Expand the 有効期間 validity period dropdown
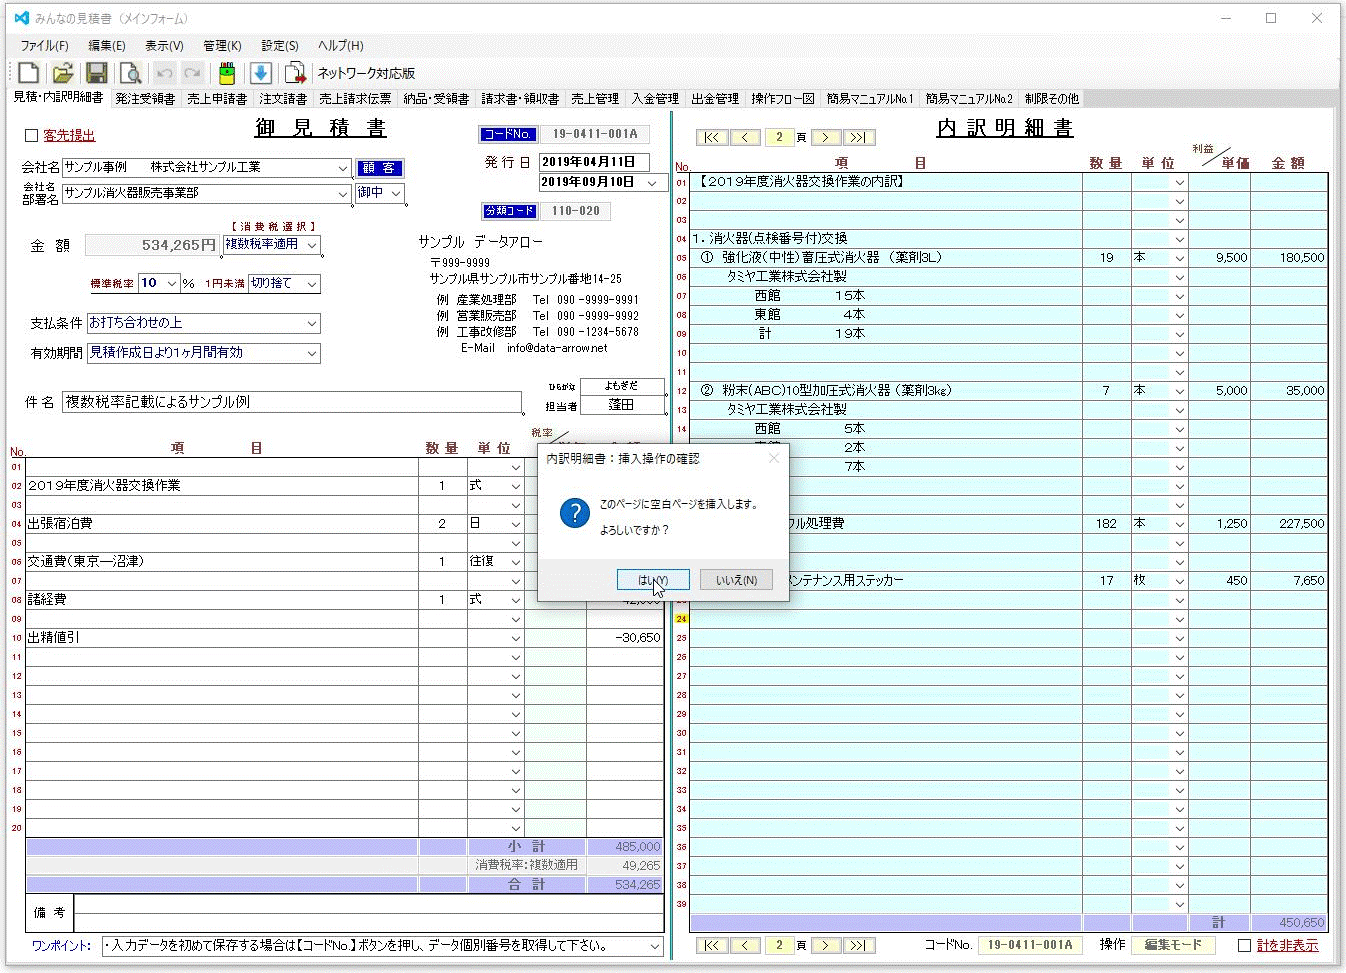 click(x=311, y=353)
